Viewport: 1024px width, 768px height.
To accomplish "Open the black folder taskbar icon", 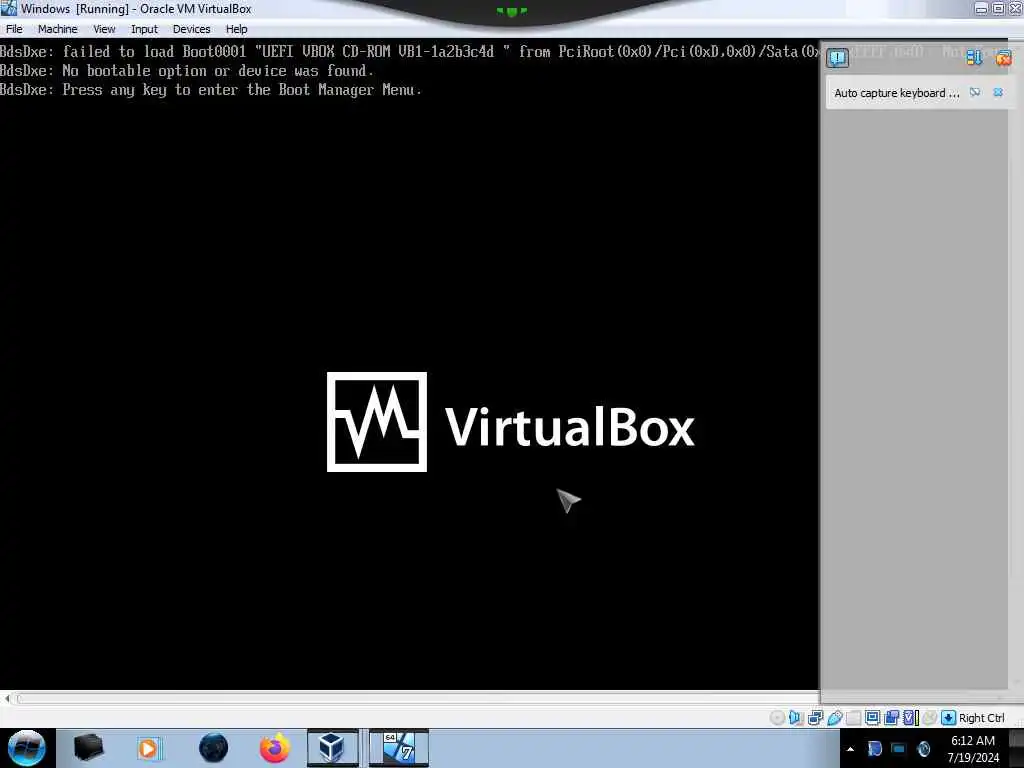I will coord(88,748).
